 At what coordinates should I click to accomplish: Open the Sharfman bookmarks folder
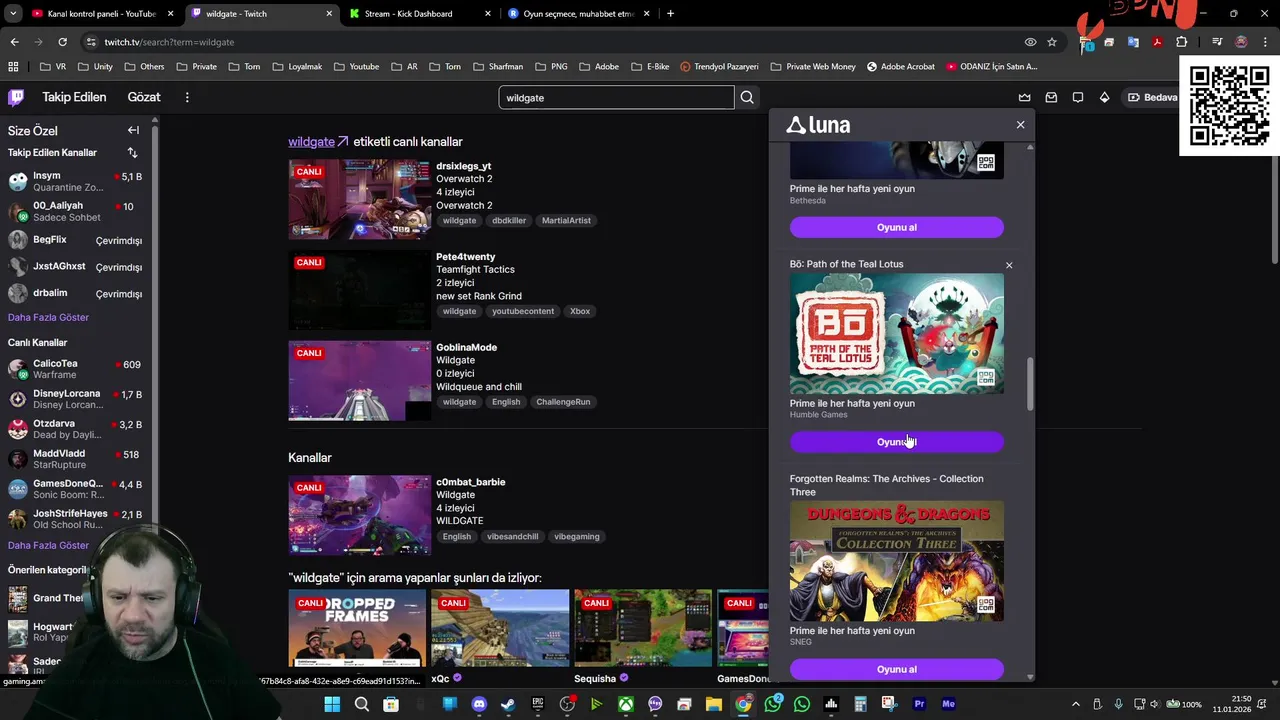[x=497, y=67]
